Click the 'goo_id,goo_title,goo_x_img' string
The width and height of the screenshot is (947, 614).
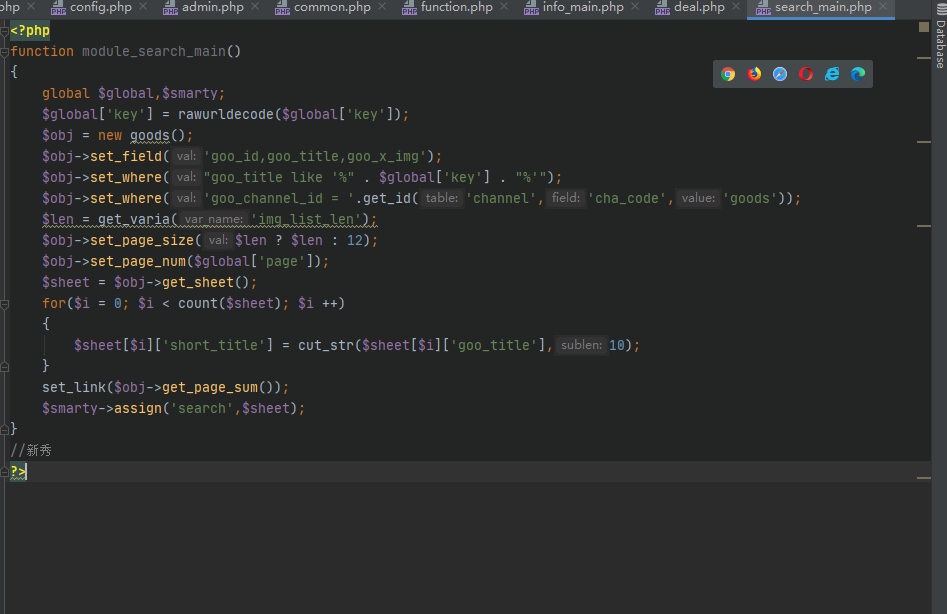(x=315, y=156)
